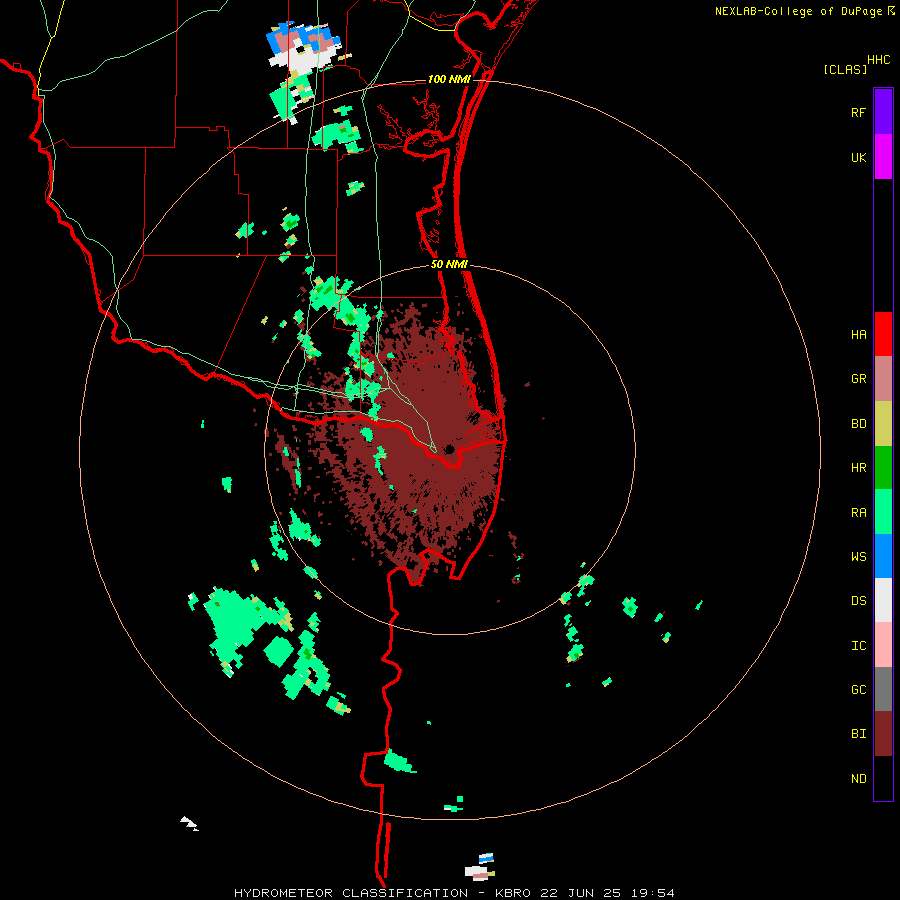Click the DS white legend color block

click(x=883, y=600)
